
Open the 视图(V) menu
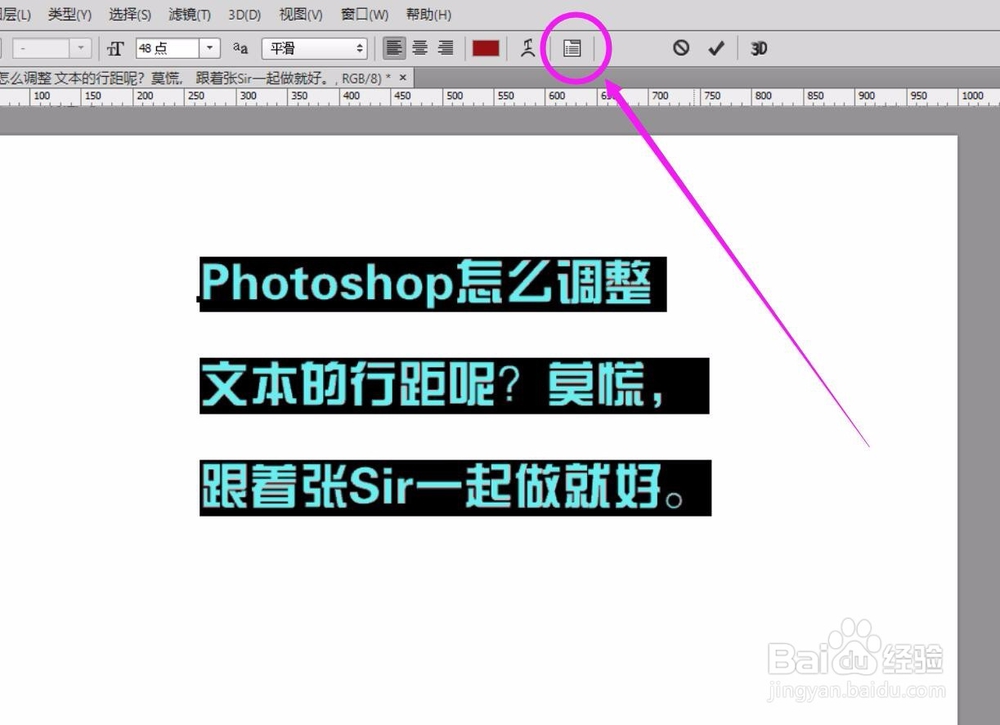[300, 14]
